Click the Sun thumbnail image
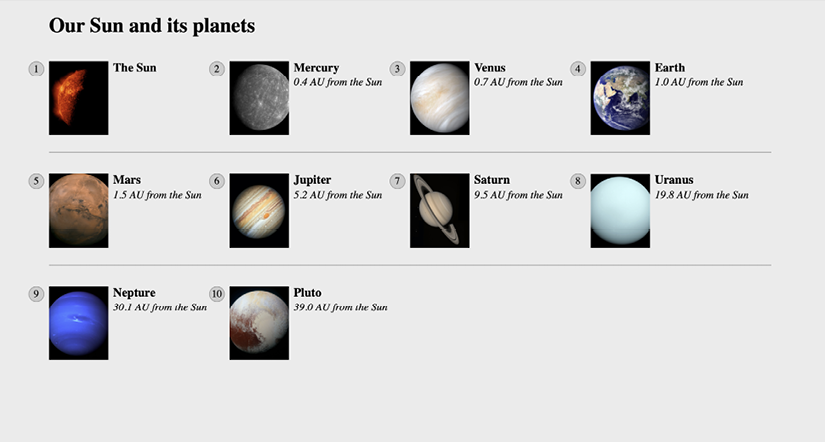The image size is (825, 442). [x=78, y=98]
